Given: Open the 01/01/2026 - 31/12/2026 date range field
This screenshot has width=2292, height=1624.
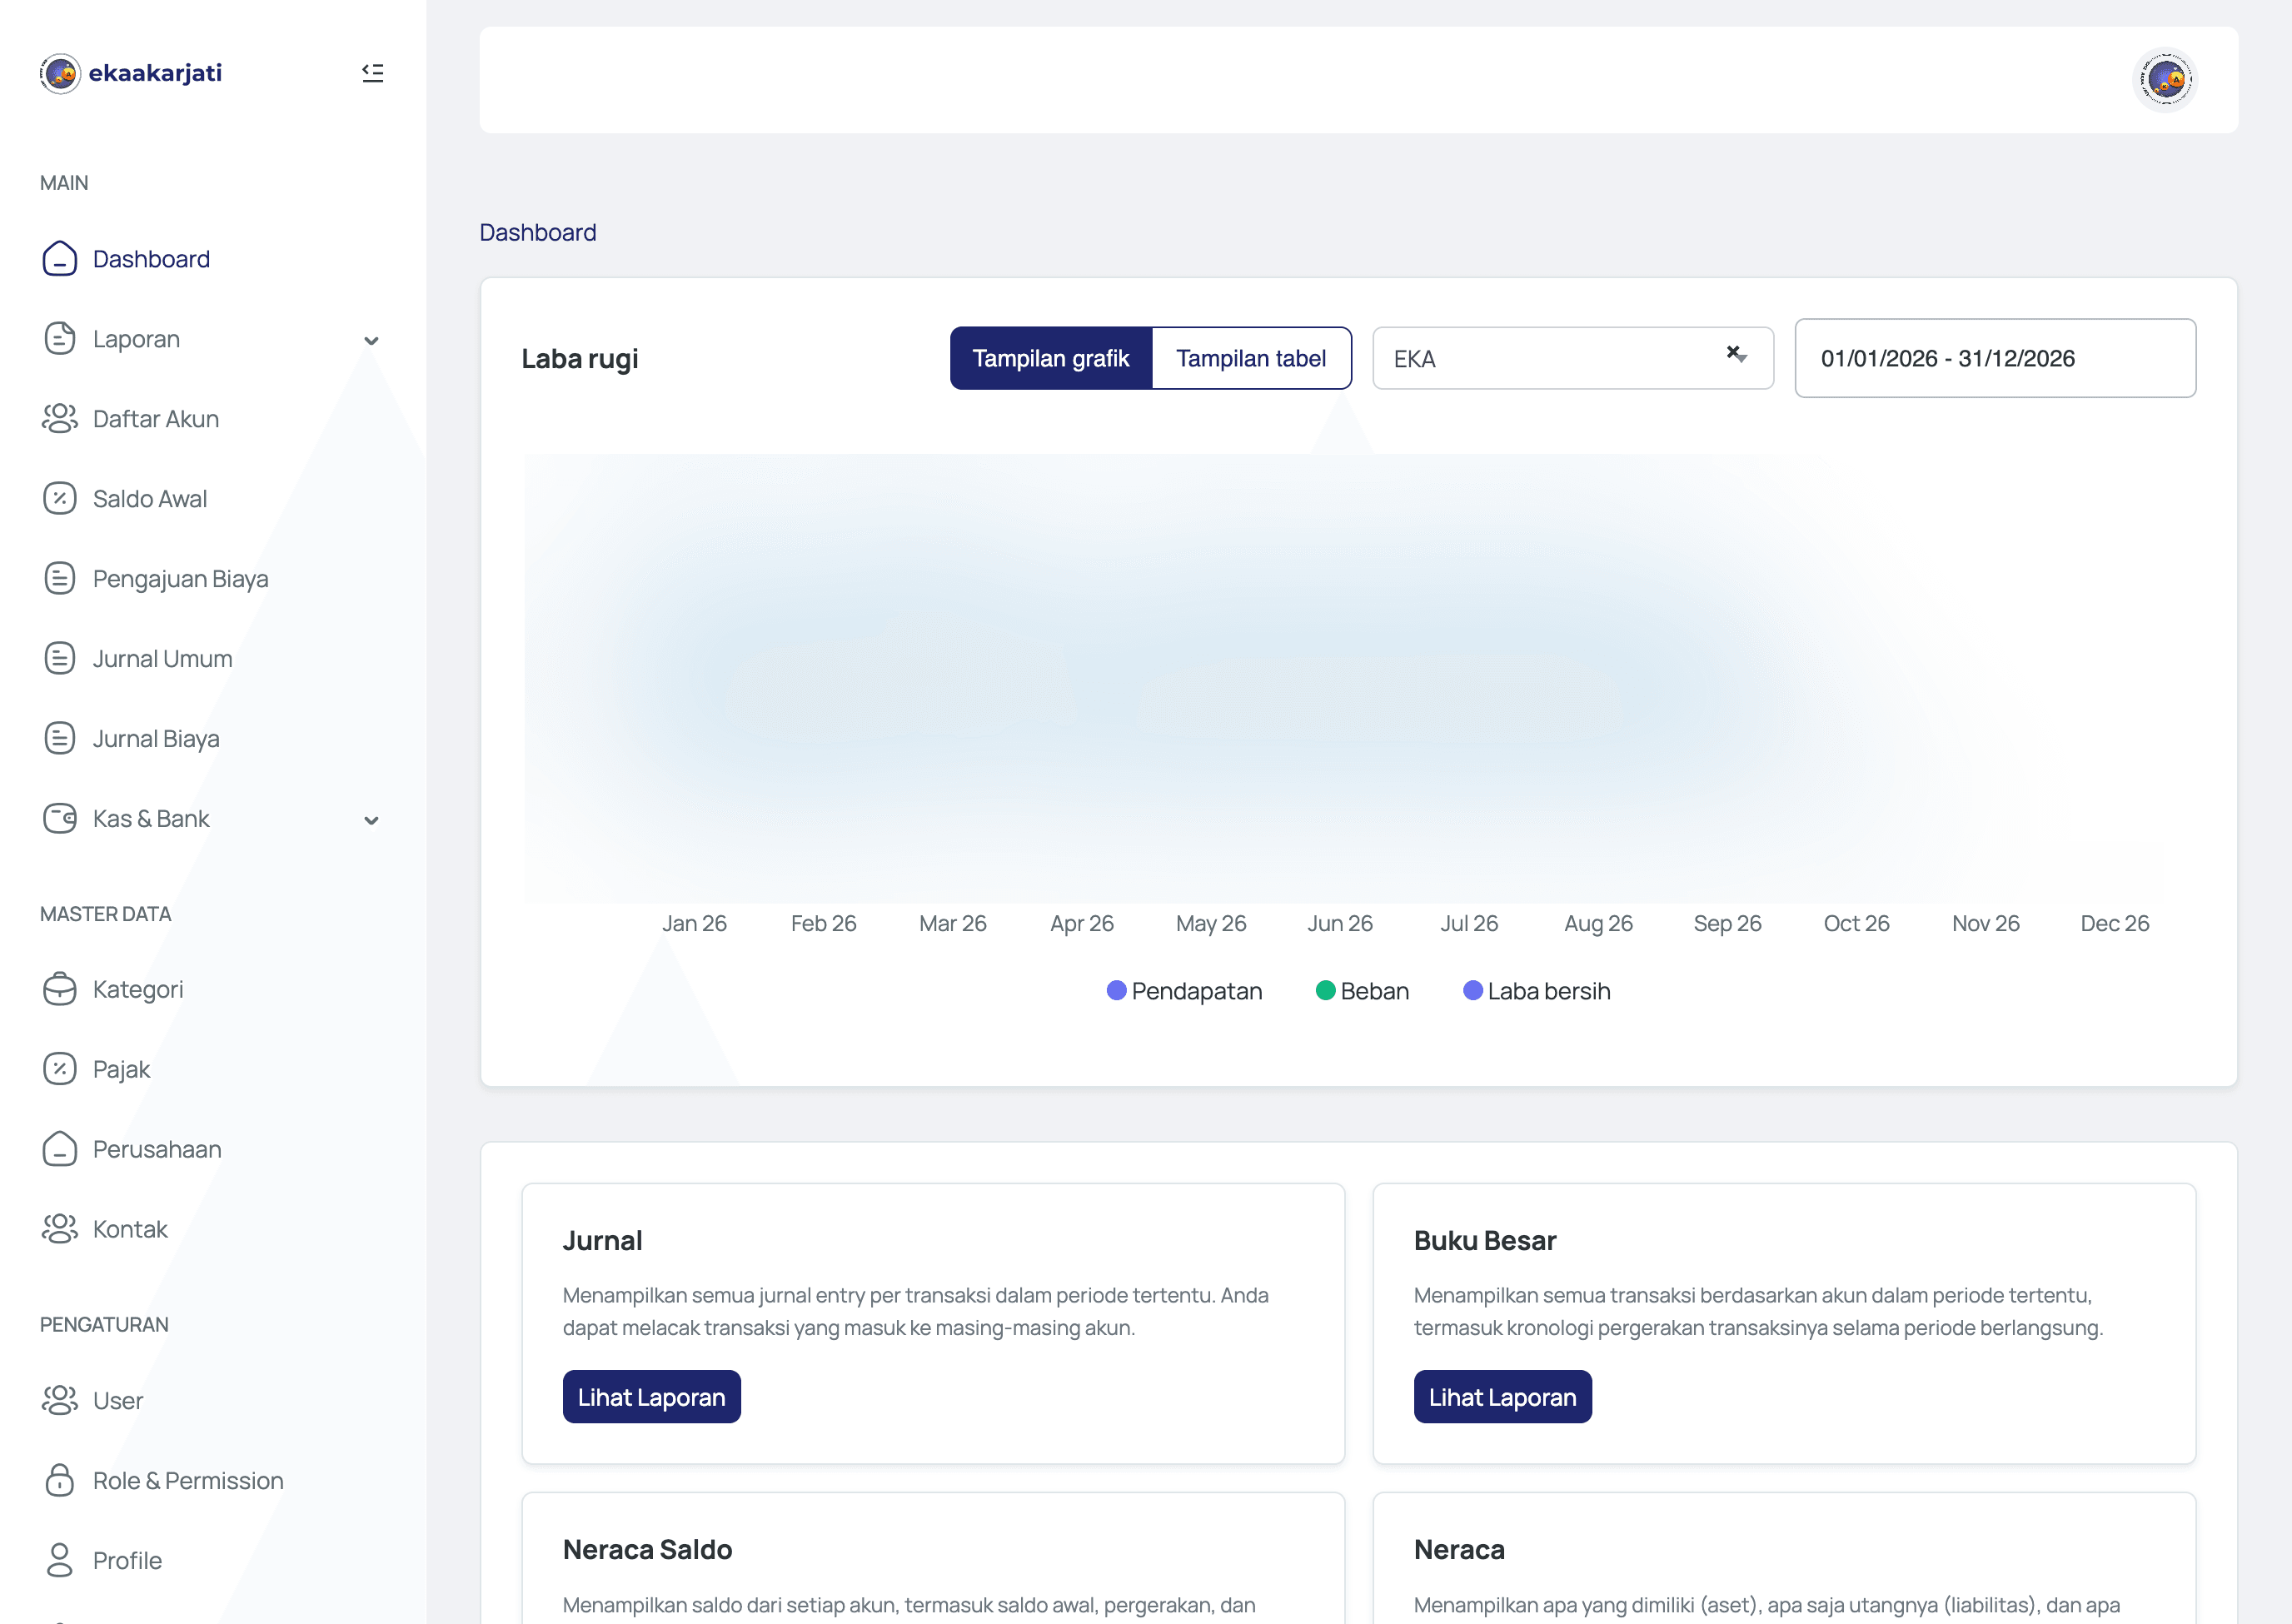Looking at the screenshot, I should coord(1995,358).
